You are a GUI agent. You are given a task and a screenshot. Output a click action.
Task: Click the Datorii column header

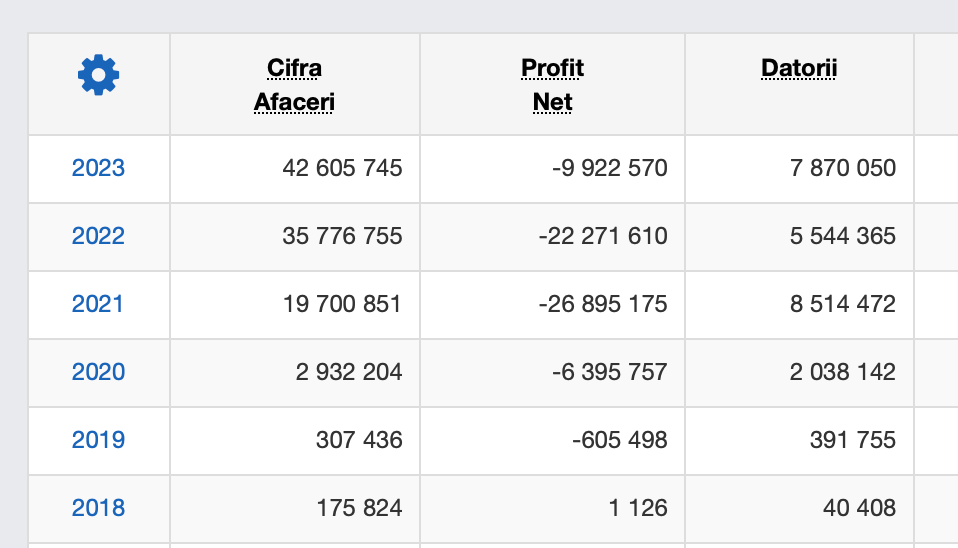799,68
